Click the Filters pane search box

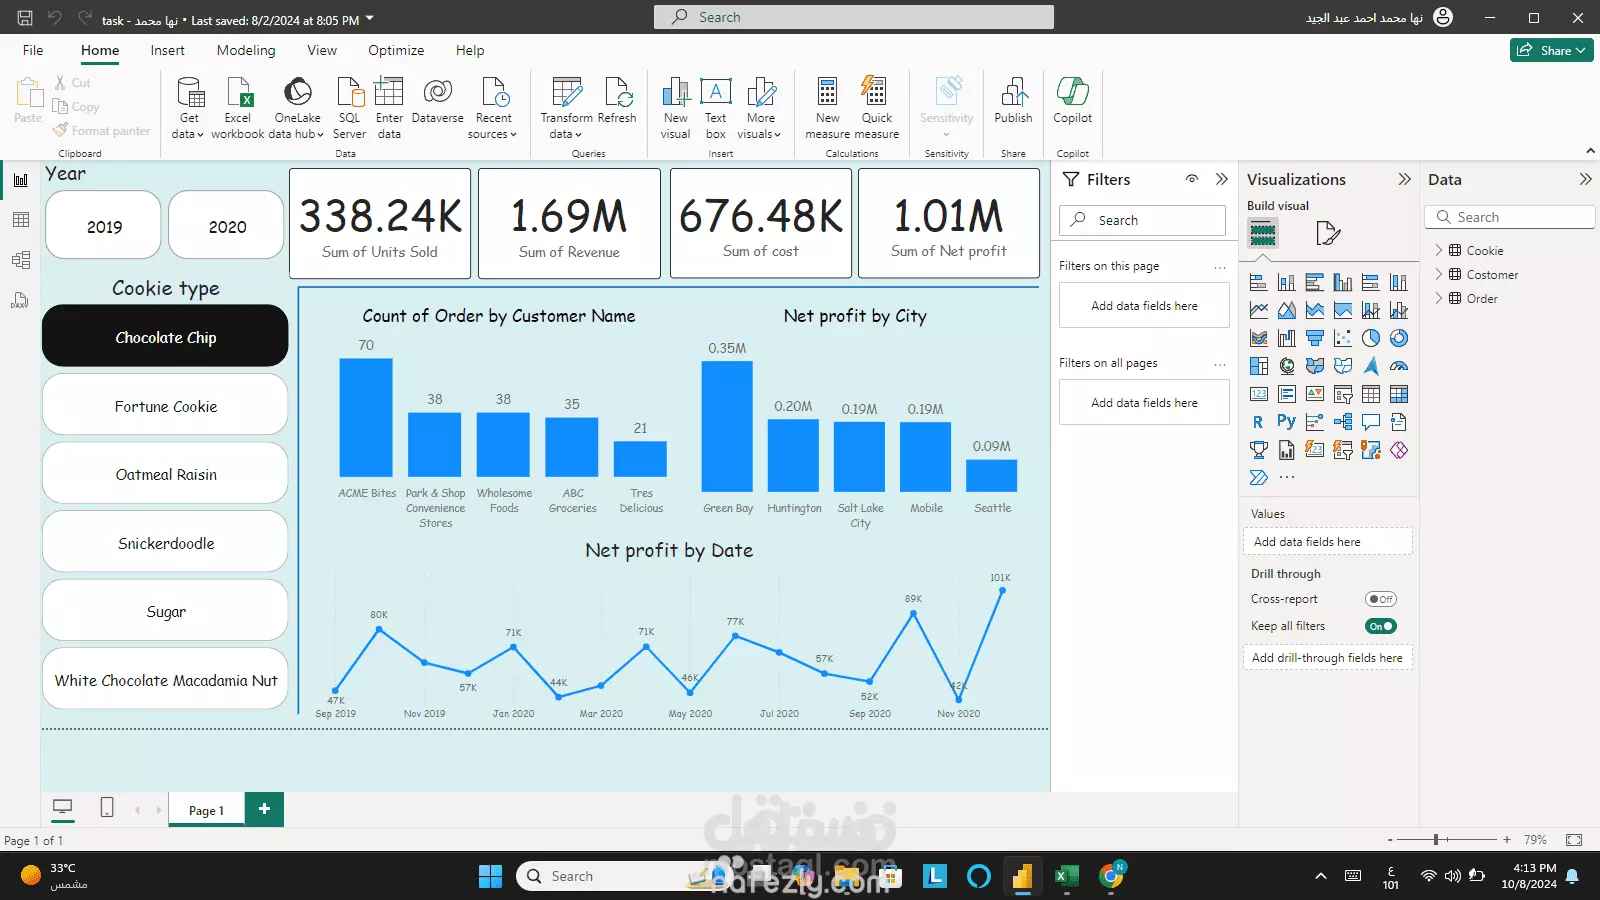tap(1142, 220)
